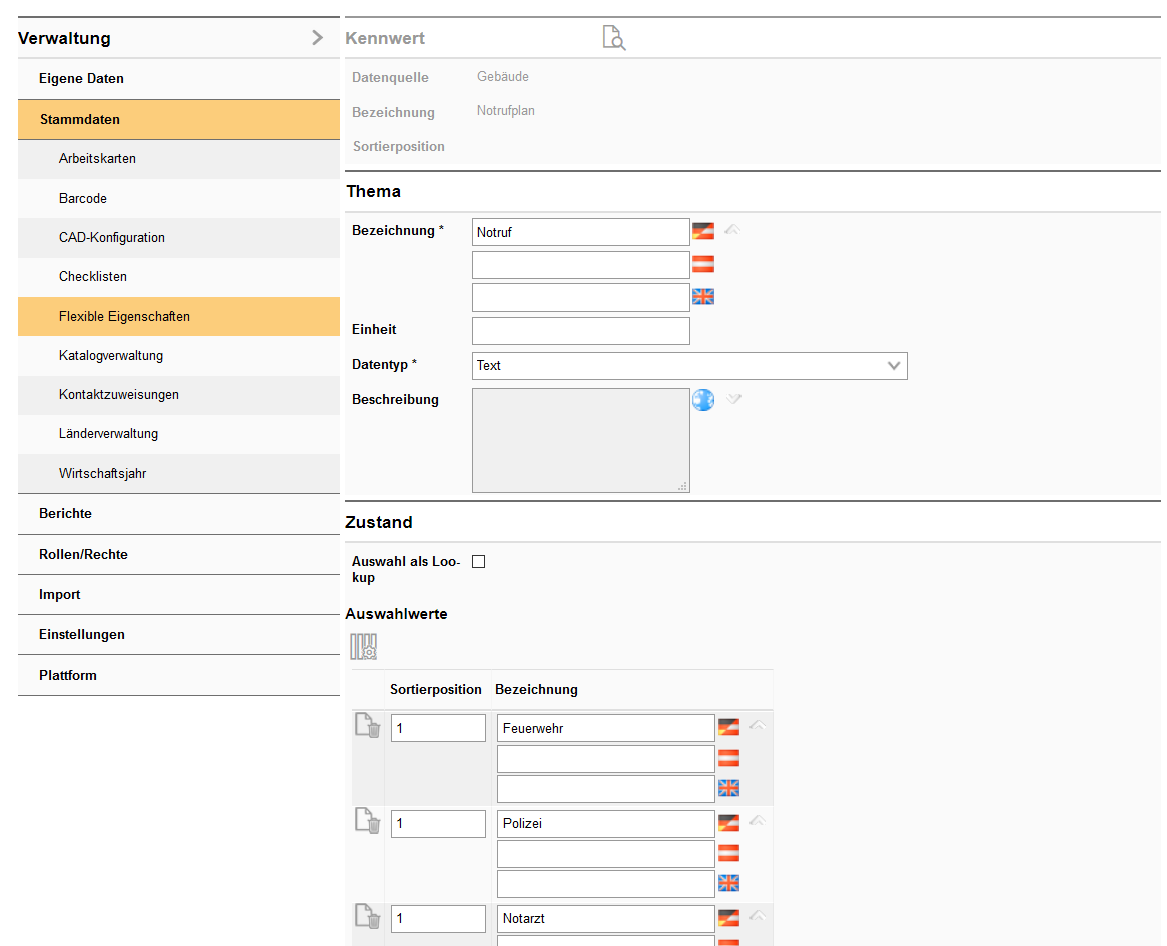
Task: Open Rollen/Rechte section
Action: click(x=83, y=554)
